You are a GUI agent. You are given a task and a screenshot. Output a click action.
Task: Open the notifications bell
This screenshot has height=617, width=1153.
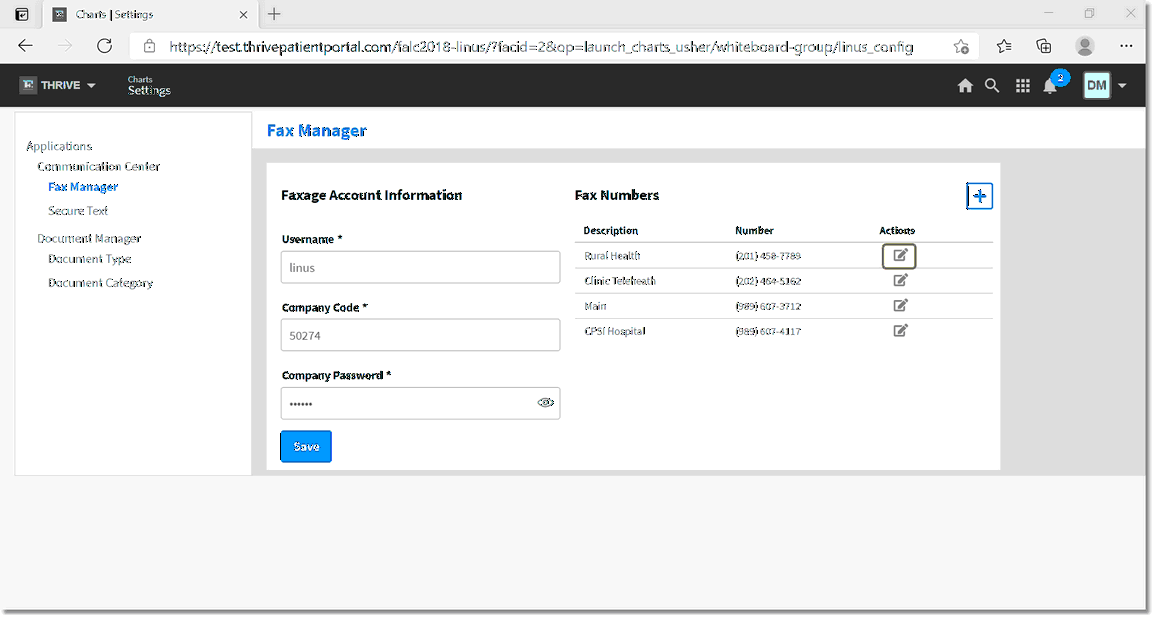coord(1050,86)
